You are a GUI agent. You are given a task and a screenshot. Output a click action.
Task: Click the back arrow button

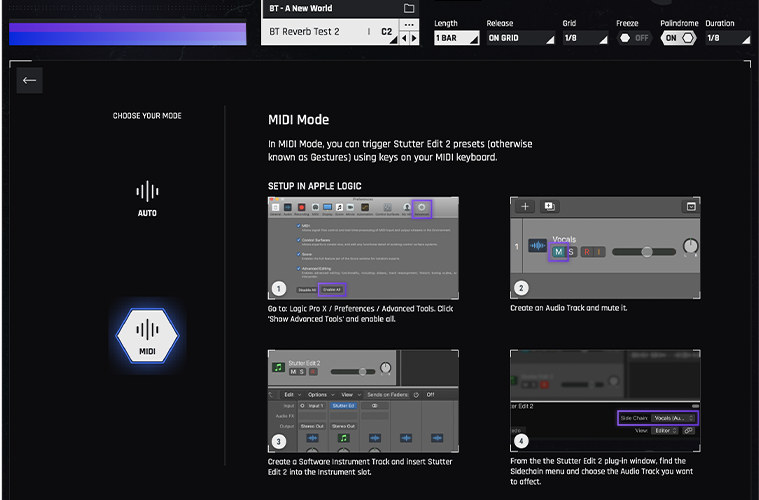(x=30, y=80)
